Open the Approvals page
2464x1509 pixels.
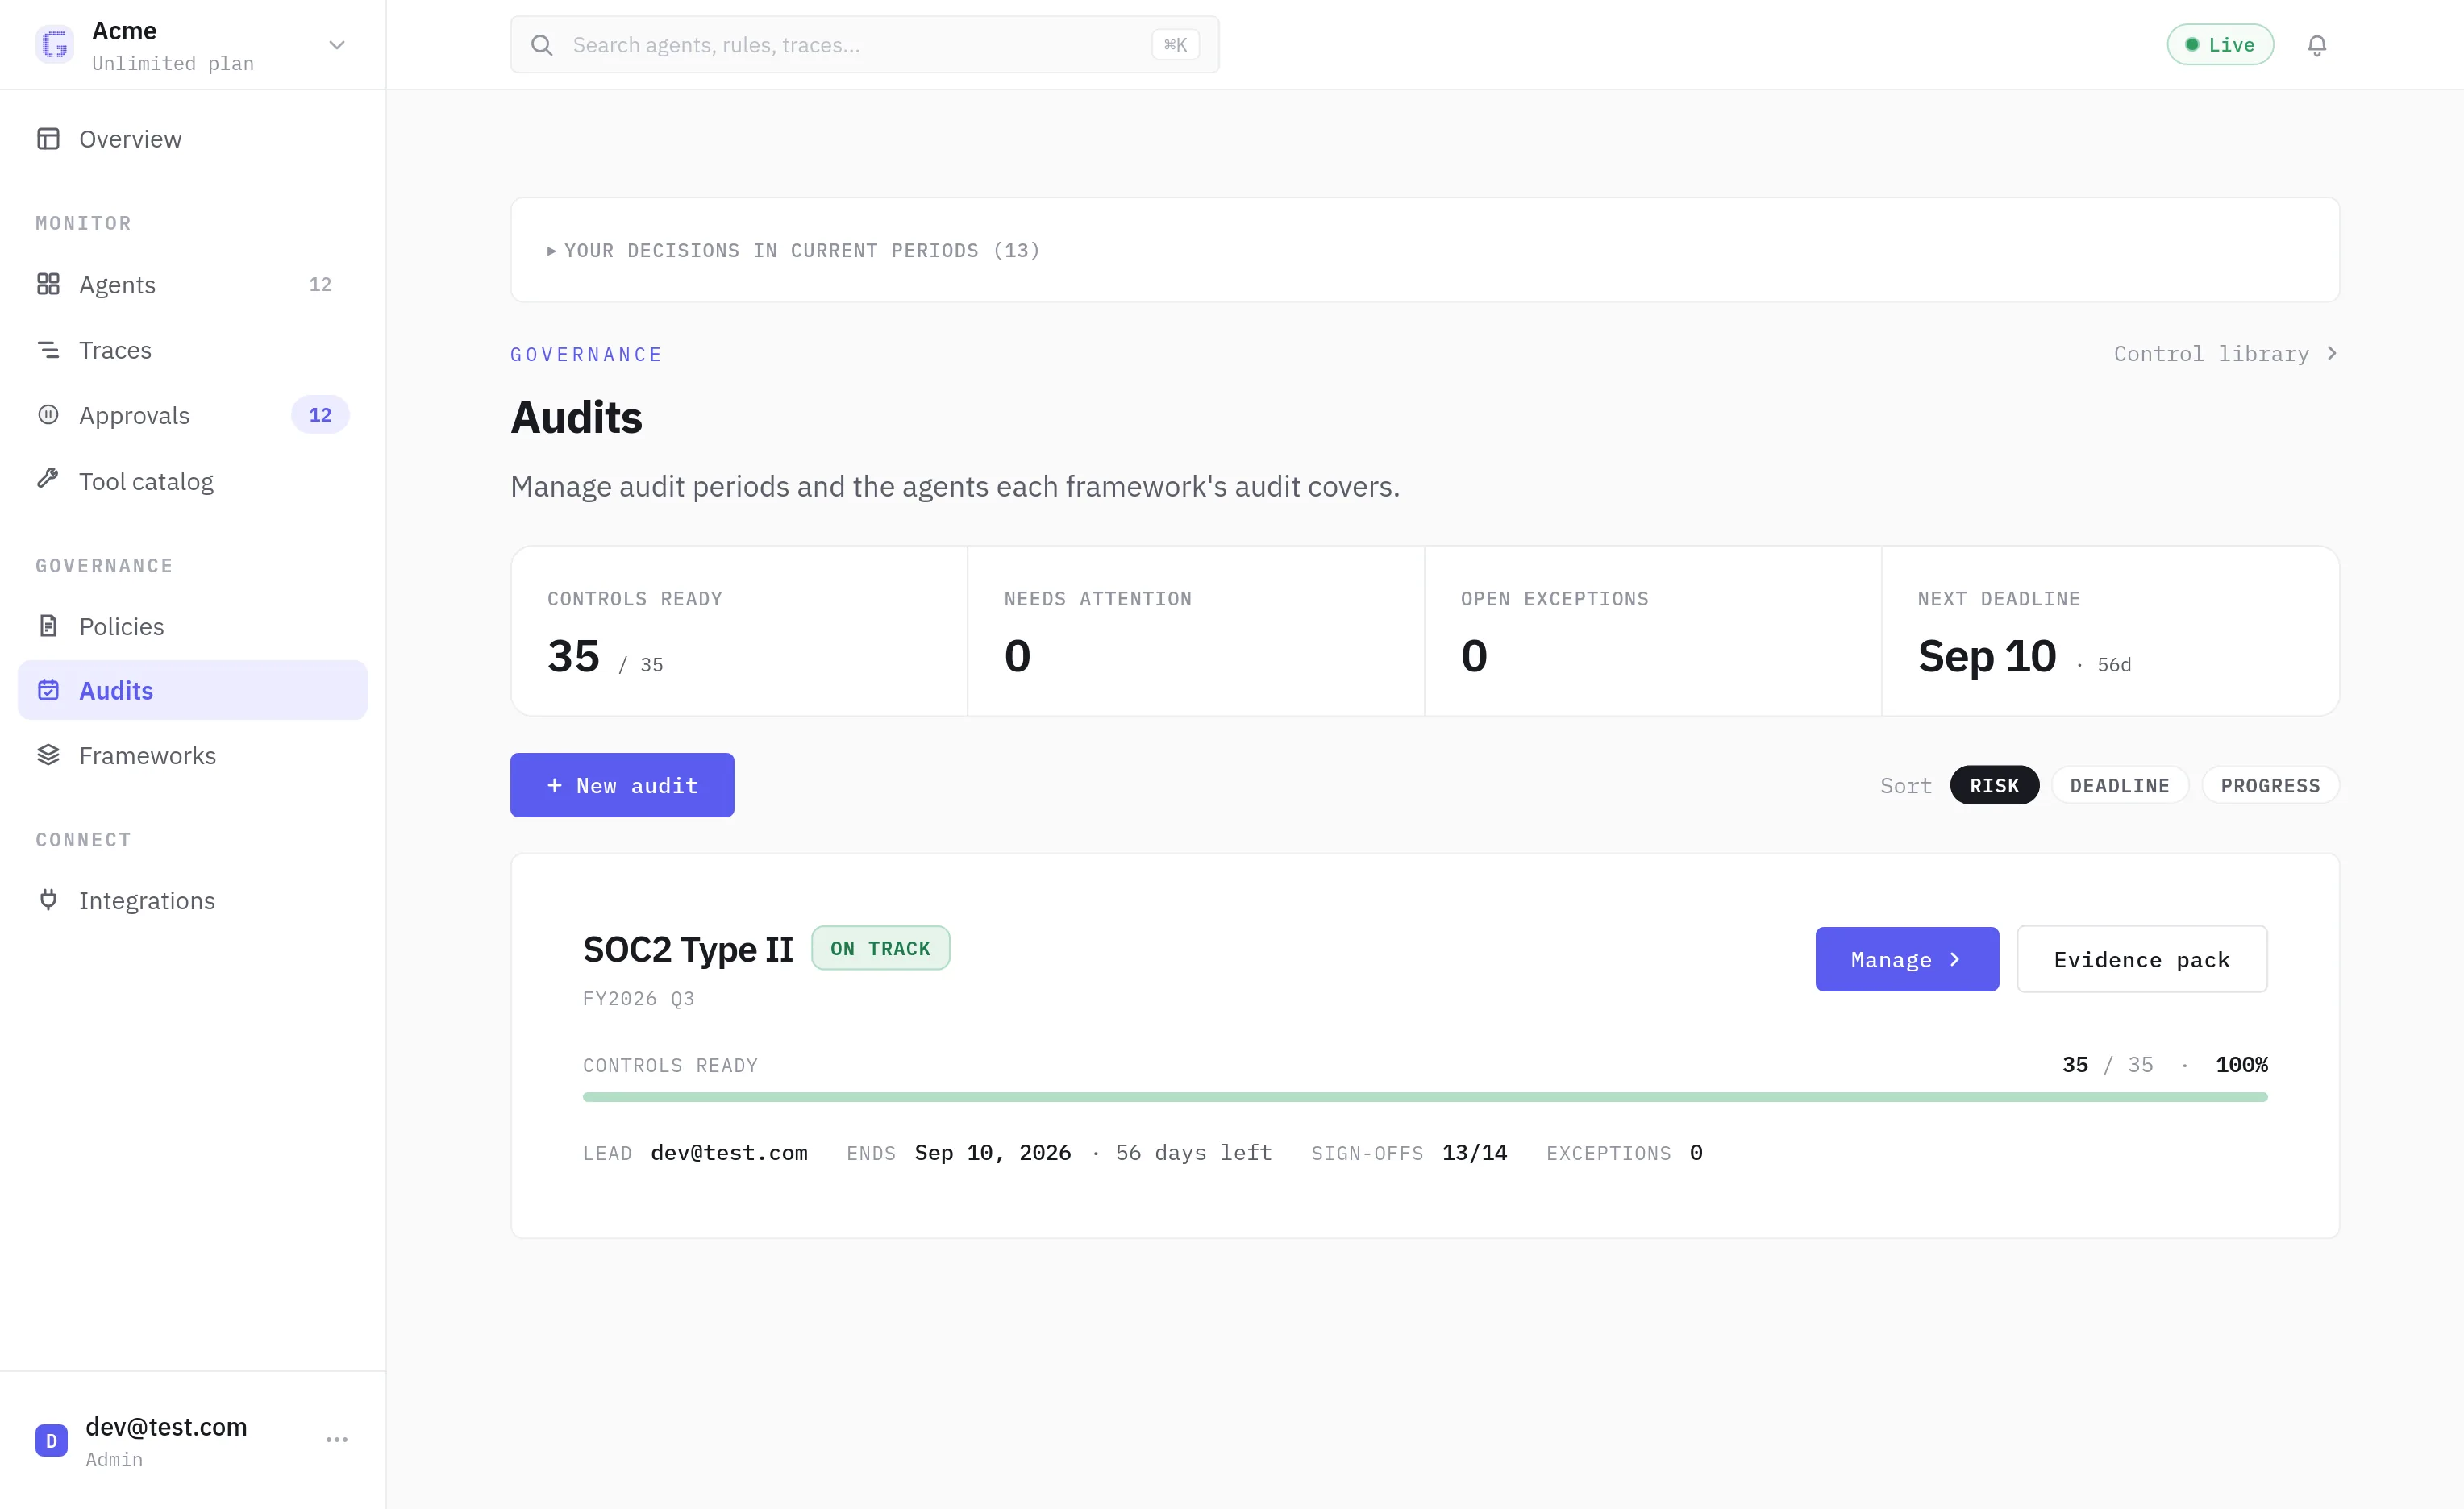click(193, 415)
